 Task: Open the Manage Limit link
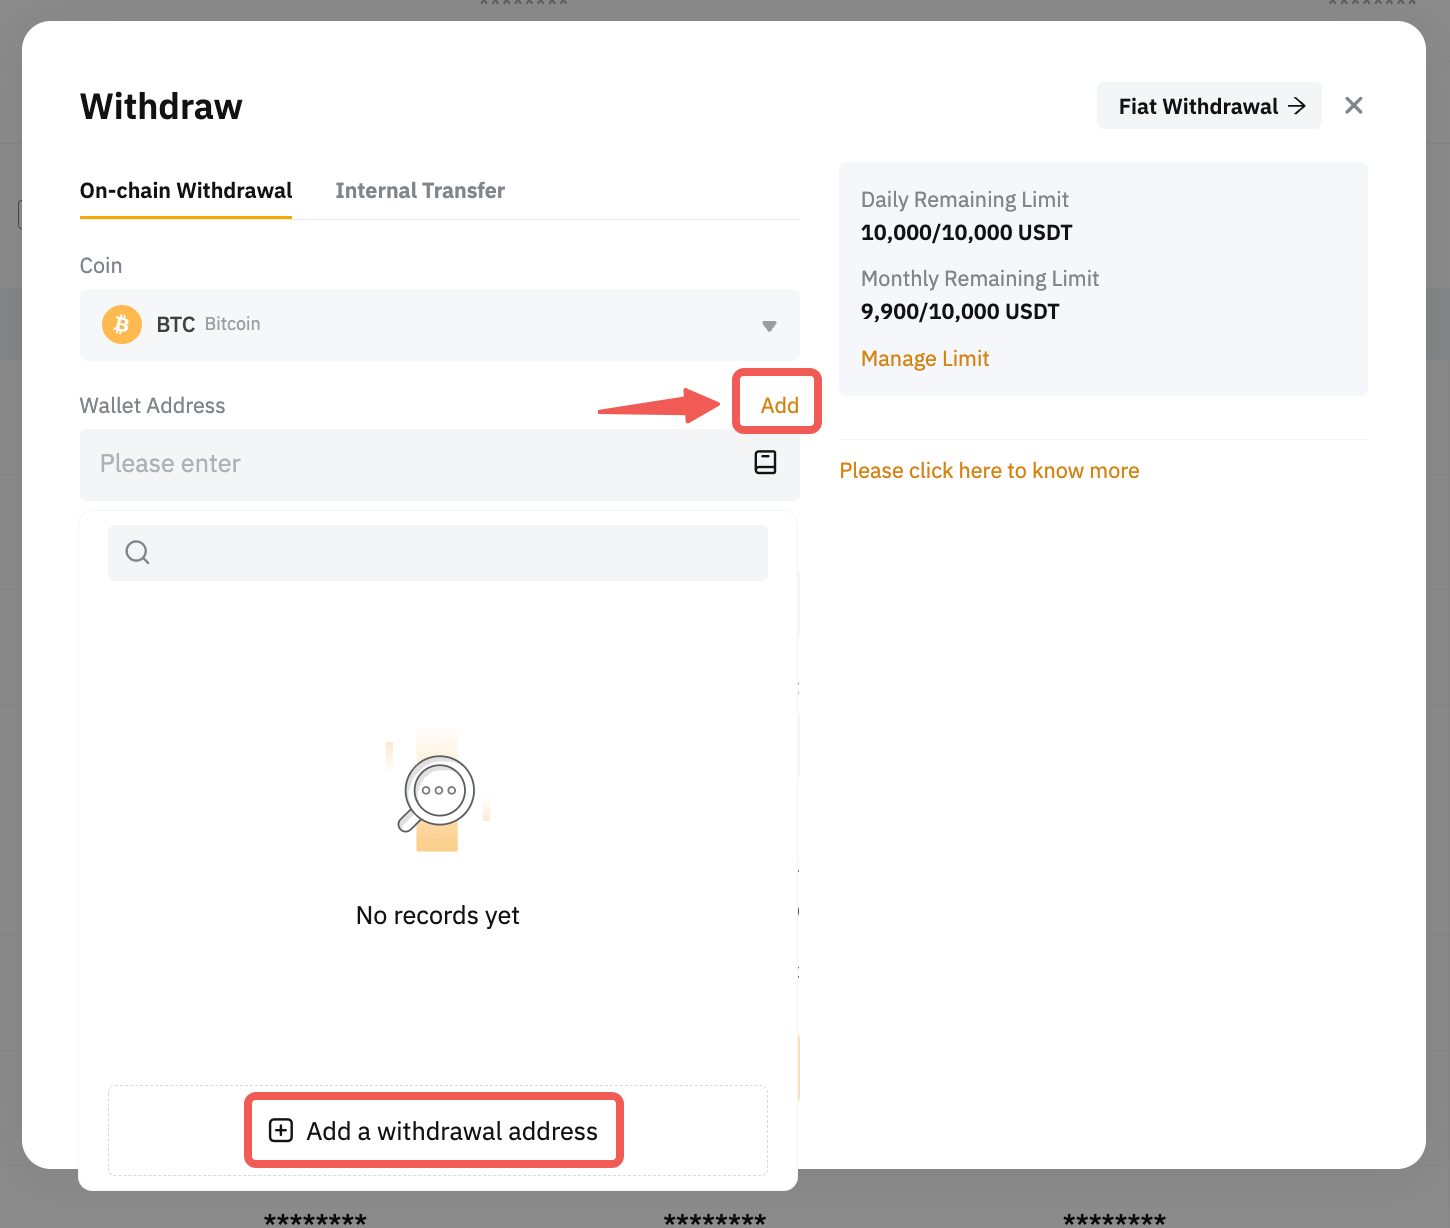(925, 359)
